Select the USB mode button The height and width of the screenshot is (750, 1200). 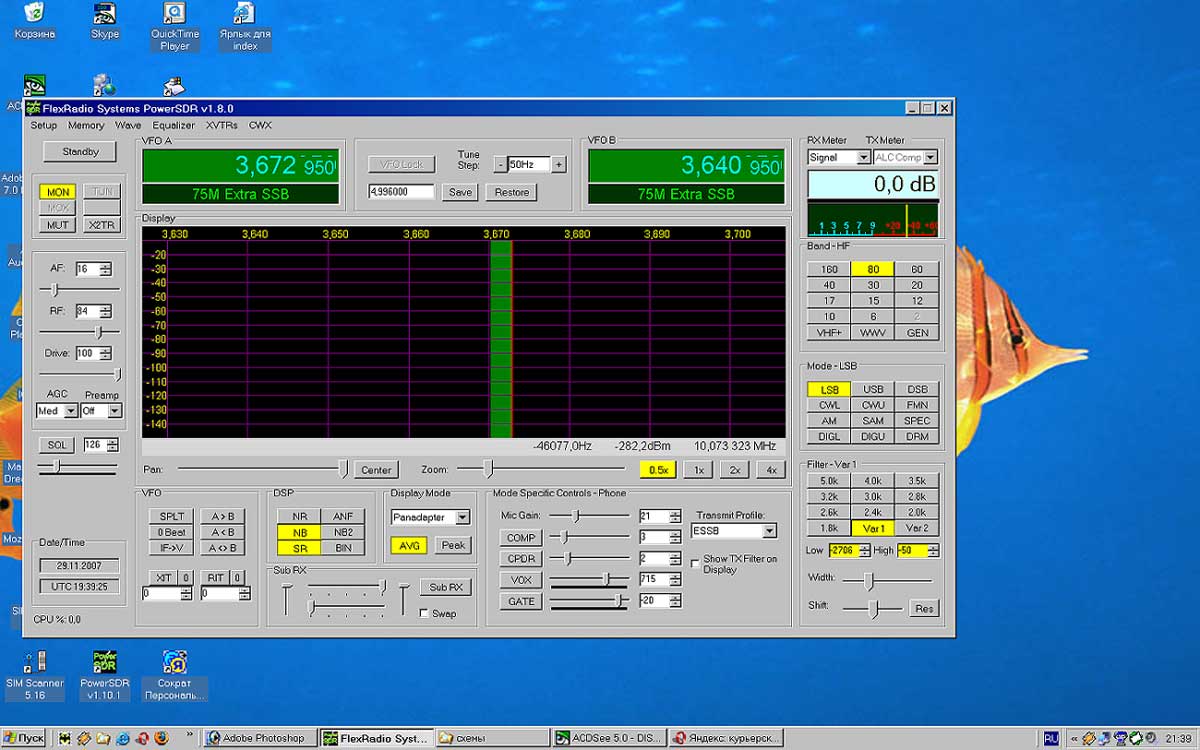click(873, 390)
